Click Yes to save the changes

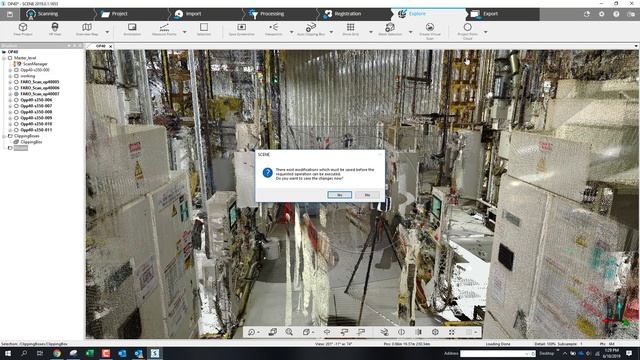(340, 195)
